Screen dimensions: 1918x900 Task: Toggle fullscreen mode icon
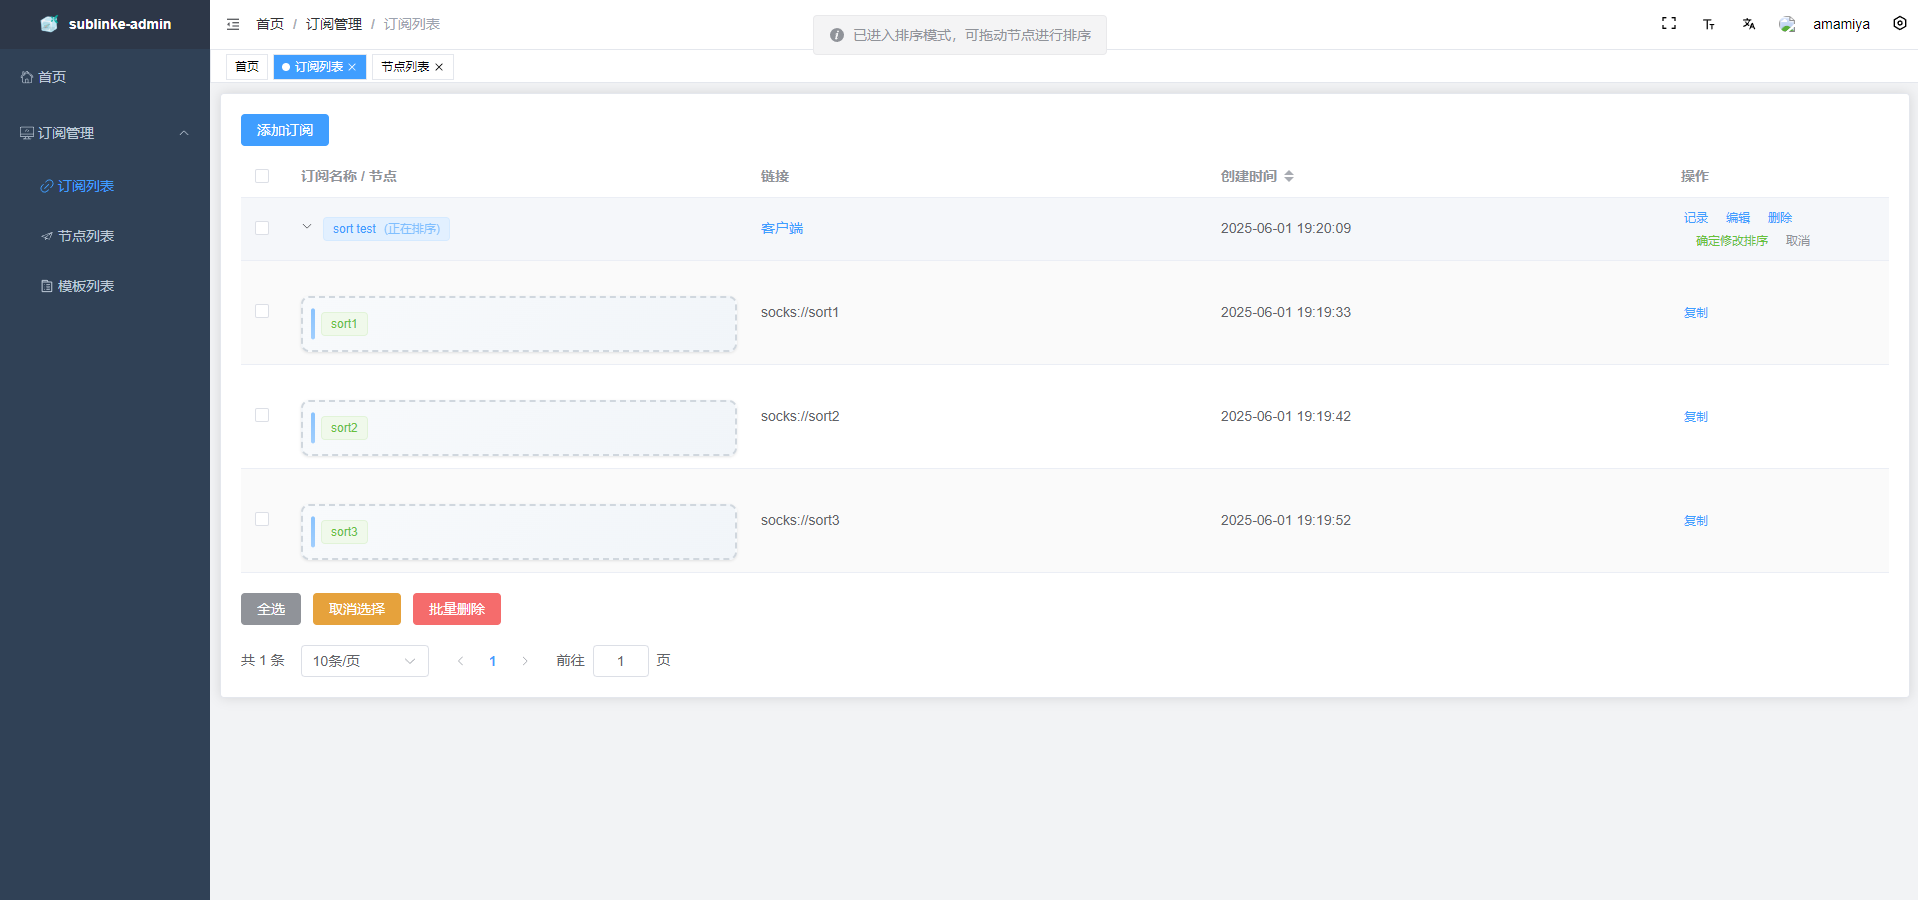1669,23
